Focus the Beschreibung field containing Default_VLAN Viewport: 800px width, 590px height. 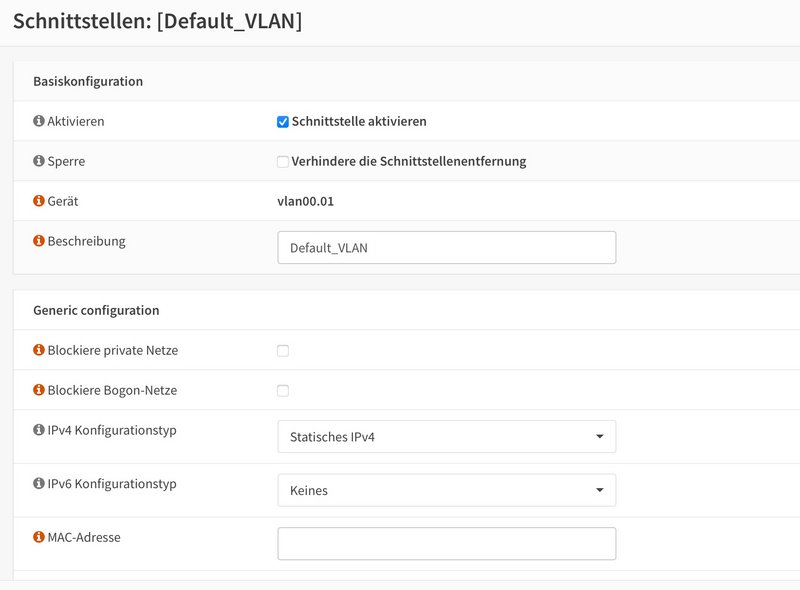(x=446, y=248)
